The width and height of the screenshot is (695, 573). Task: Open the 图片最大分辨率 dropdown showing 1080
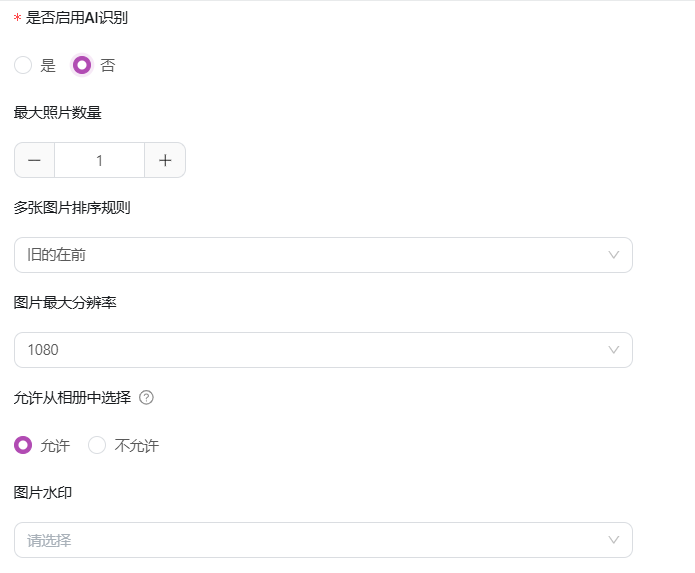pyautogui.click(x=323, y=350)
